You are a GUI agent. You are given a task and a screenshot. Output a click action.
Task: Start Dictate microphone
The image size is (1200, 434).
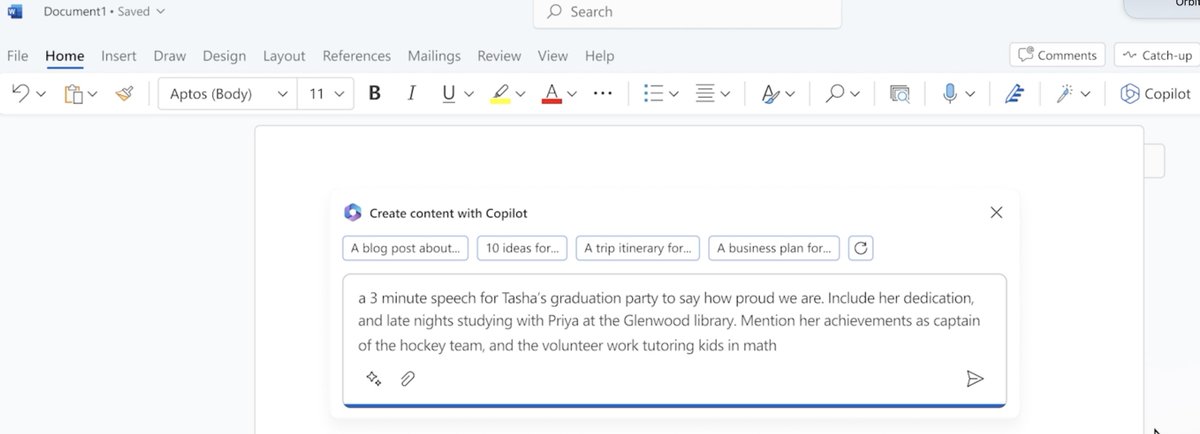point(949,94)
